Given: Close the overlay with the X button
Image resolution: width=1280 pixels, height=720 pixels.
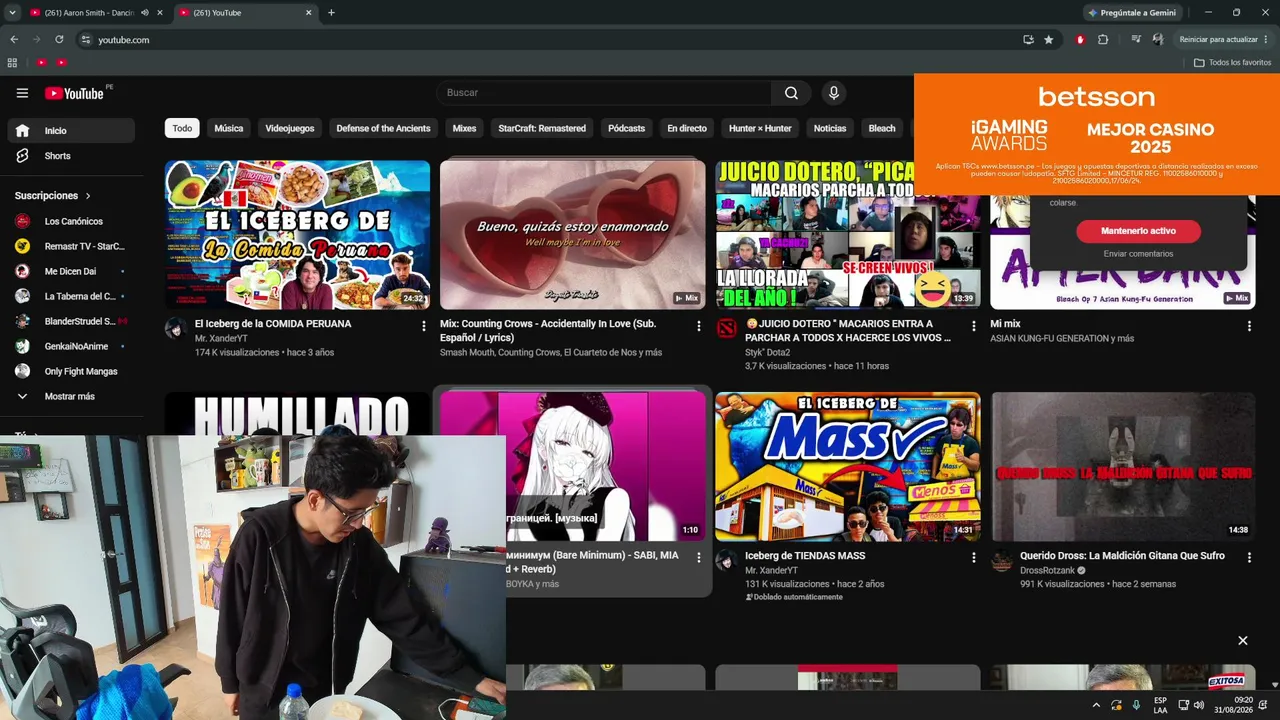Looking at the screenshot, I should [x=1243, y=640].
